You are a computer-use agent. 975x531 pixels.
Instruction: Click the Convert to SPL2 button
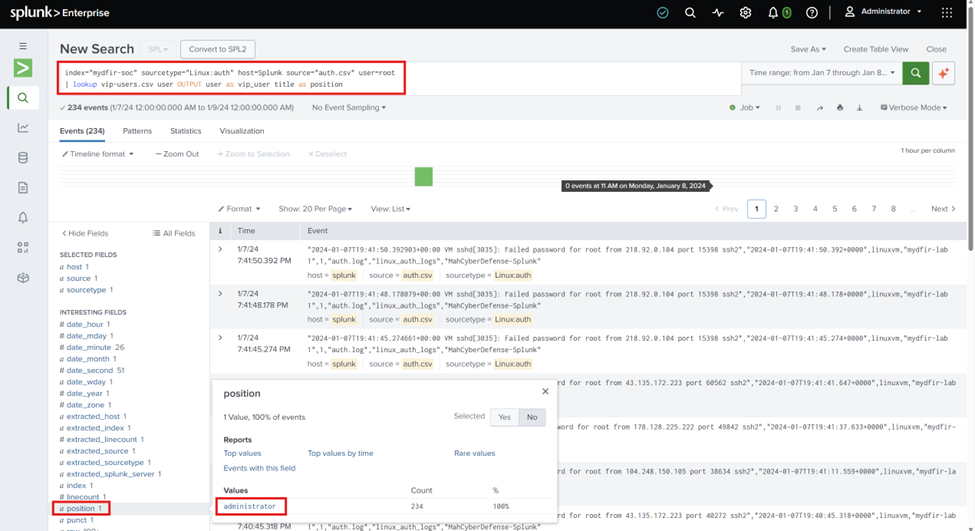pyautogui.click(x=218, y=49)
